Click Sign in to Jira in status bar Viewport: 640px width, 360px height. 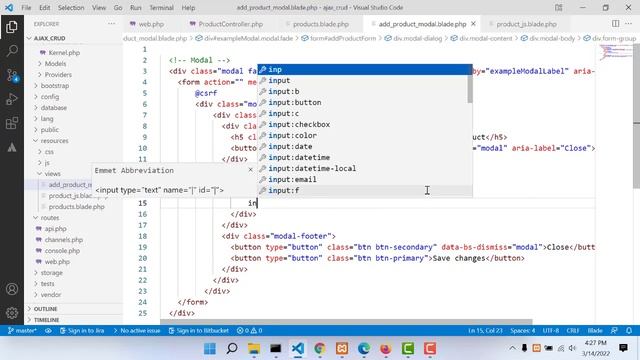click(x=82, y=331)
